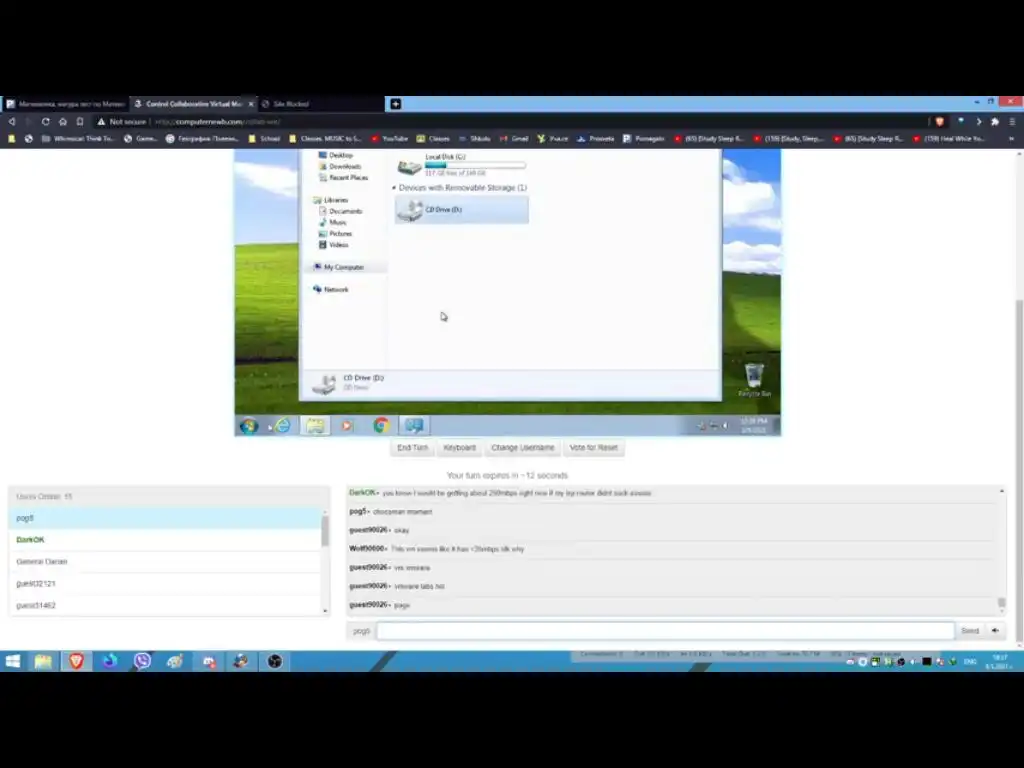Open File Explorer on the VM taskbar
This screenshot has height=768, width=1024.
click(x=315, y=426)
